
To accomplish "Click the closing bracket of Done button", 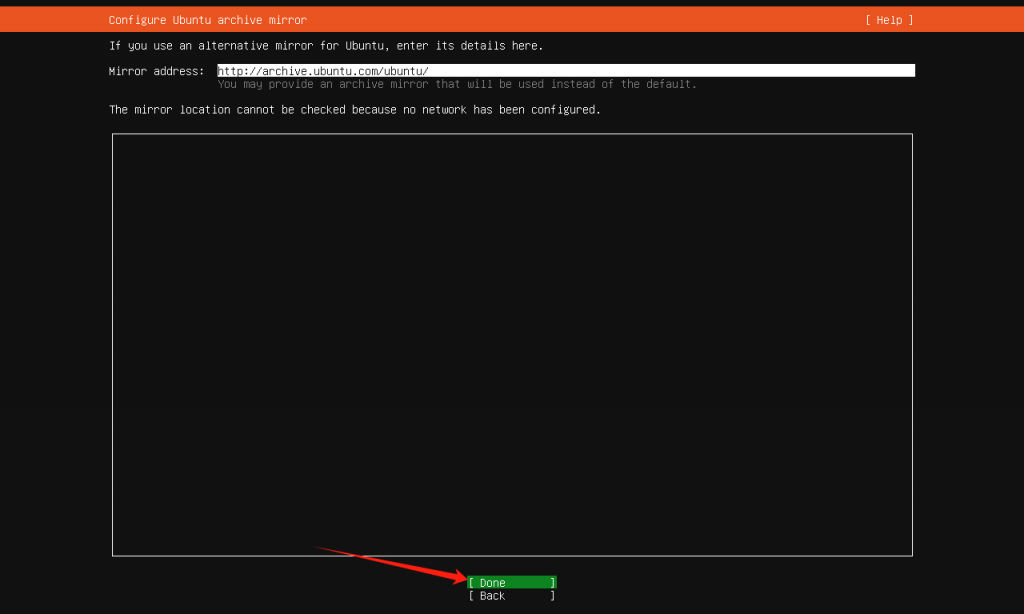I will click(x=553, y=583).
